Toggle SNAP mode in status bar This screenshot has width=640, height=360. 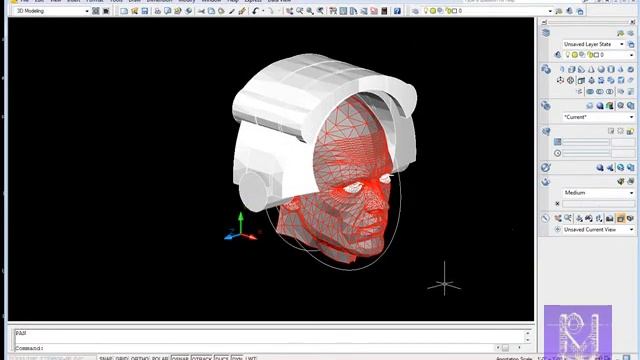click(106, 358)
